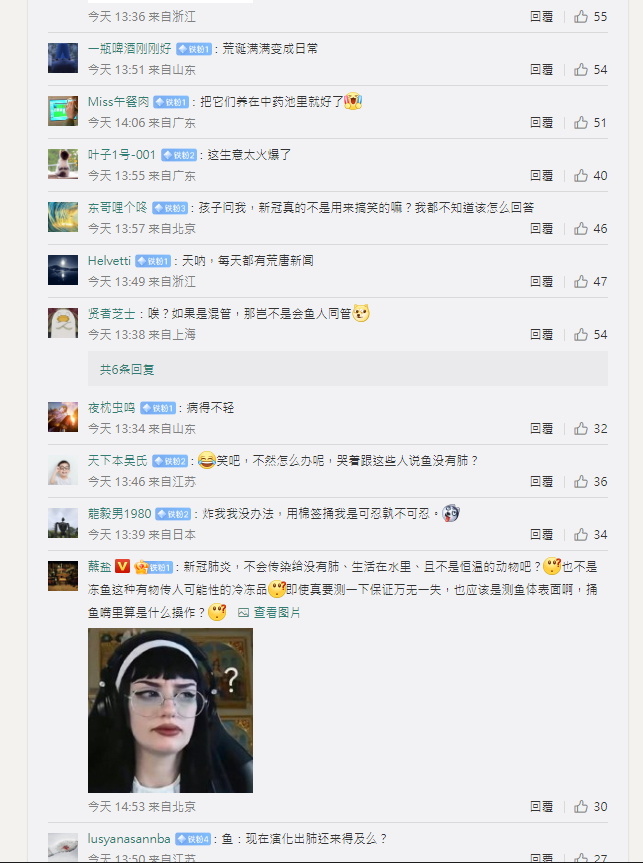Reply to Miss午餐肉's comment
This screenshot has width=643, height=863.
tap(541, 122)
